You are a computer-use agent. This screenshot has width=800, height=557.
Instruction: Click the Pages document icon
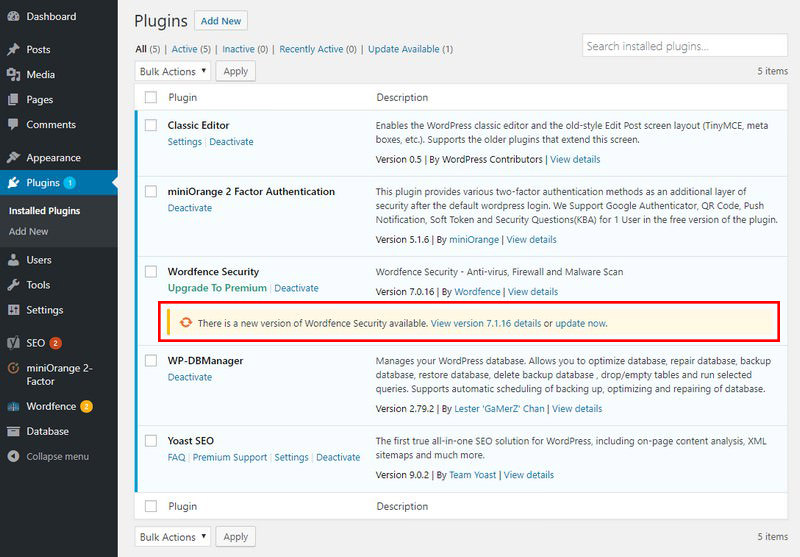click(x=13, y=99)
